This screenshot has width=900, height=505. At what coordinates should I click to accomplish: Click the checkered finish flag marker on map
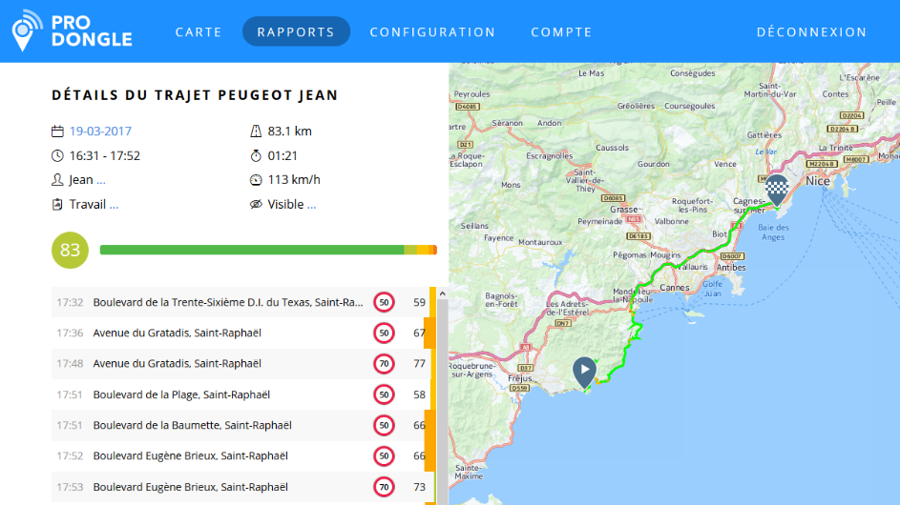click(777, 188)
